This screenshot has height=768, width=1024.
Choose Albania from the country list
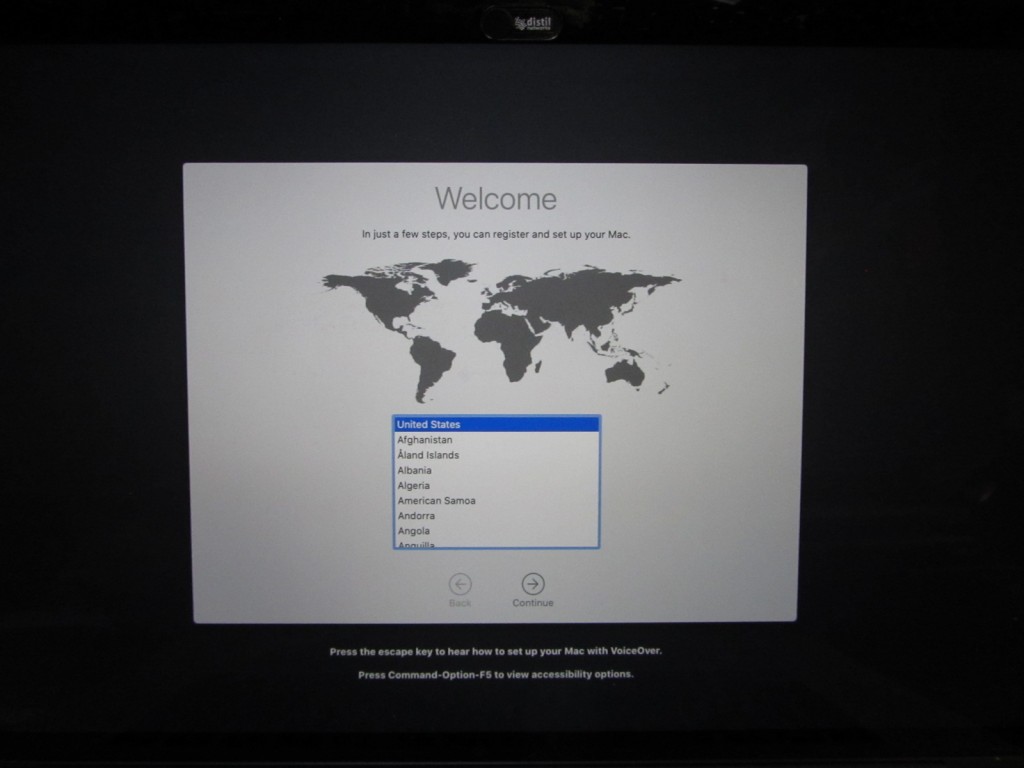tap(496, 470)
